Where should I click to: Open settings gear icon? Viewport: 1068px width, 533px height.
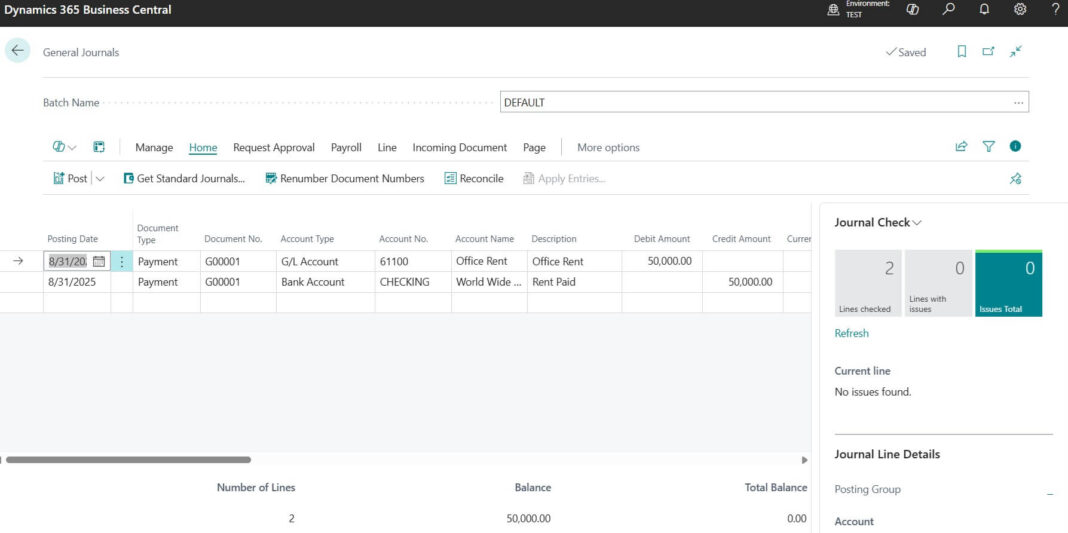click(x=1020, y=10)
